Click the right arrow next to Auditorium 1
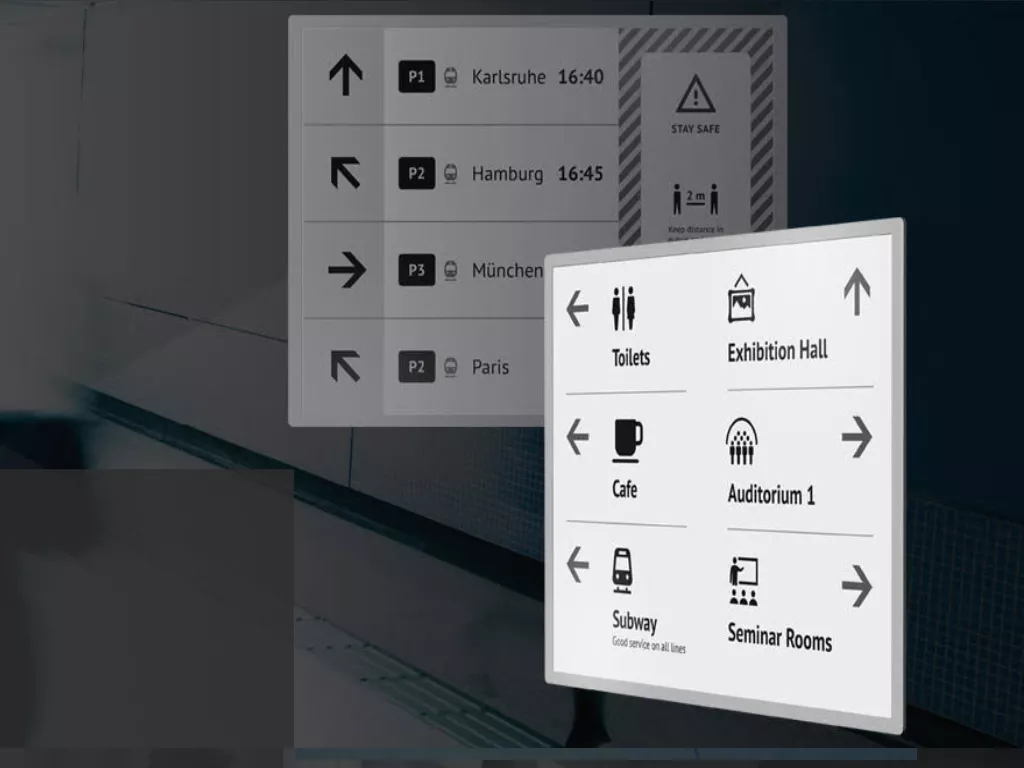 tap(858, 437)
